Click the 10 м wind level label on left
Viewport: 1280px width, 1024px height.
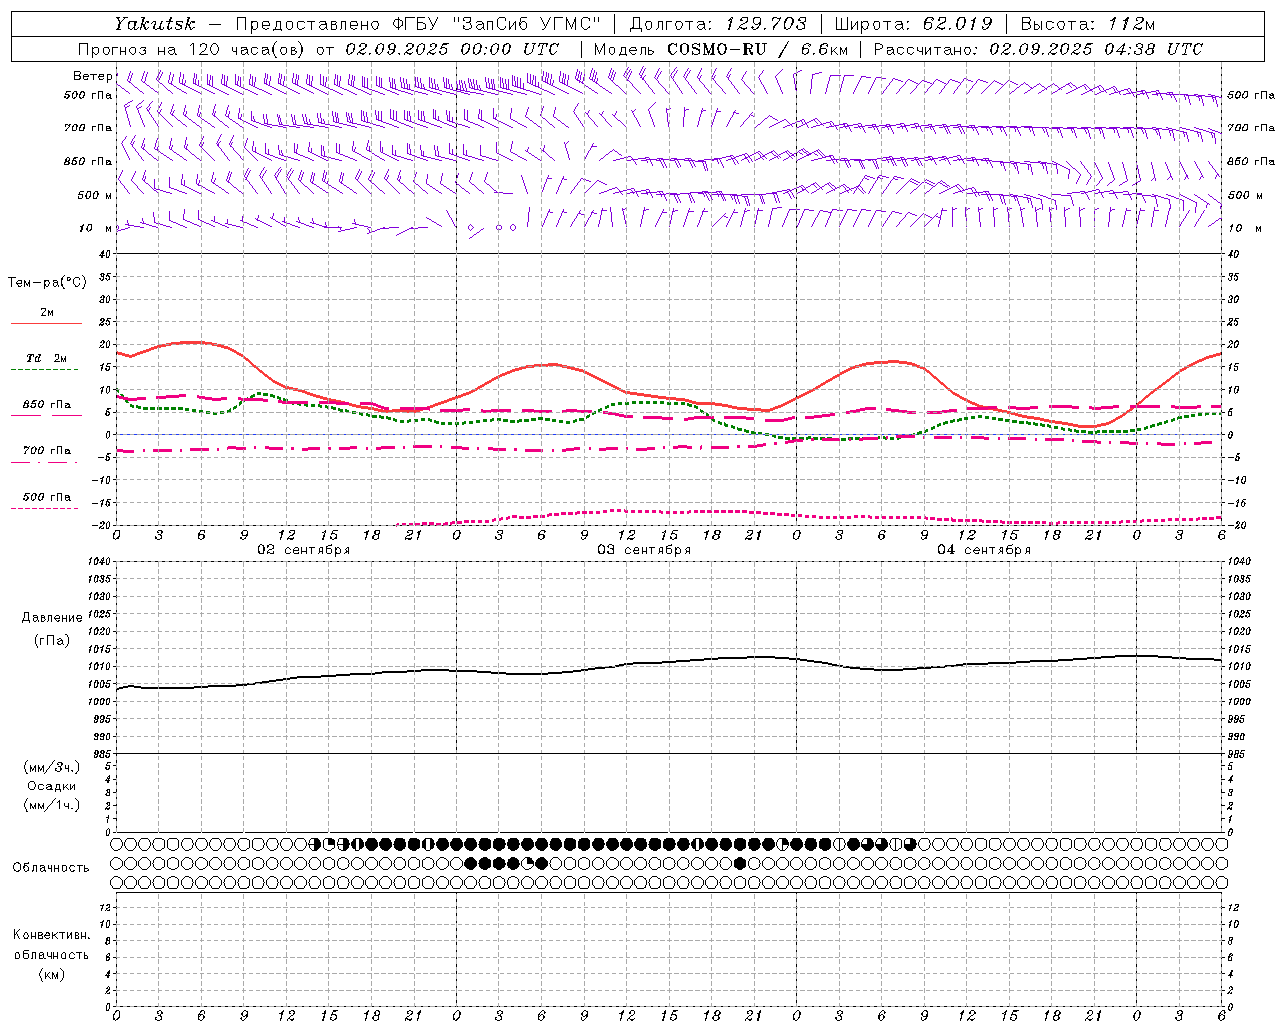coord(96,229)
